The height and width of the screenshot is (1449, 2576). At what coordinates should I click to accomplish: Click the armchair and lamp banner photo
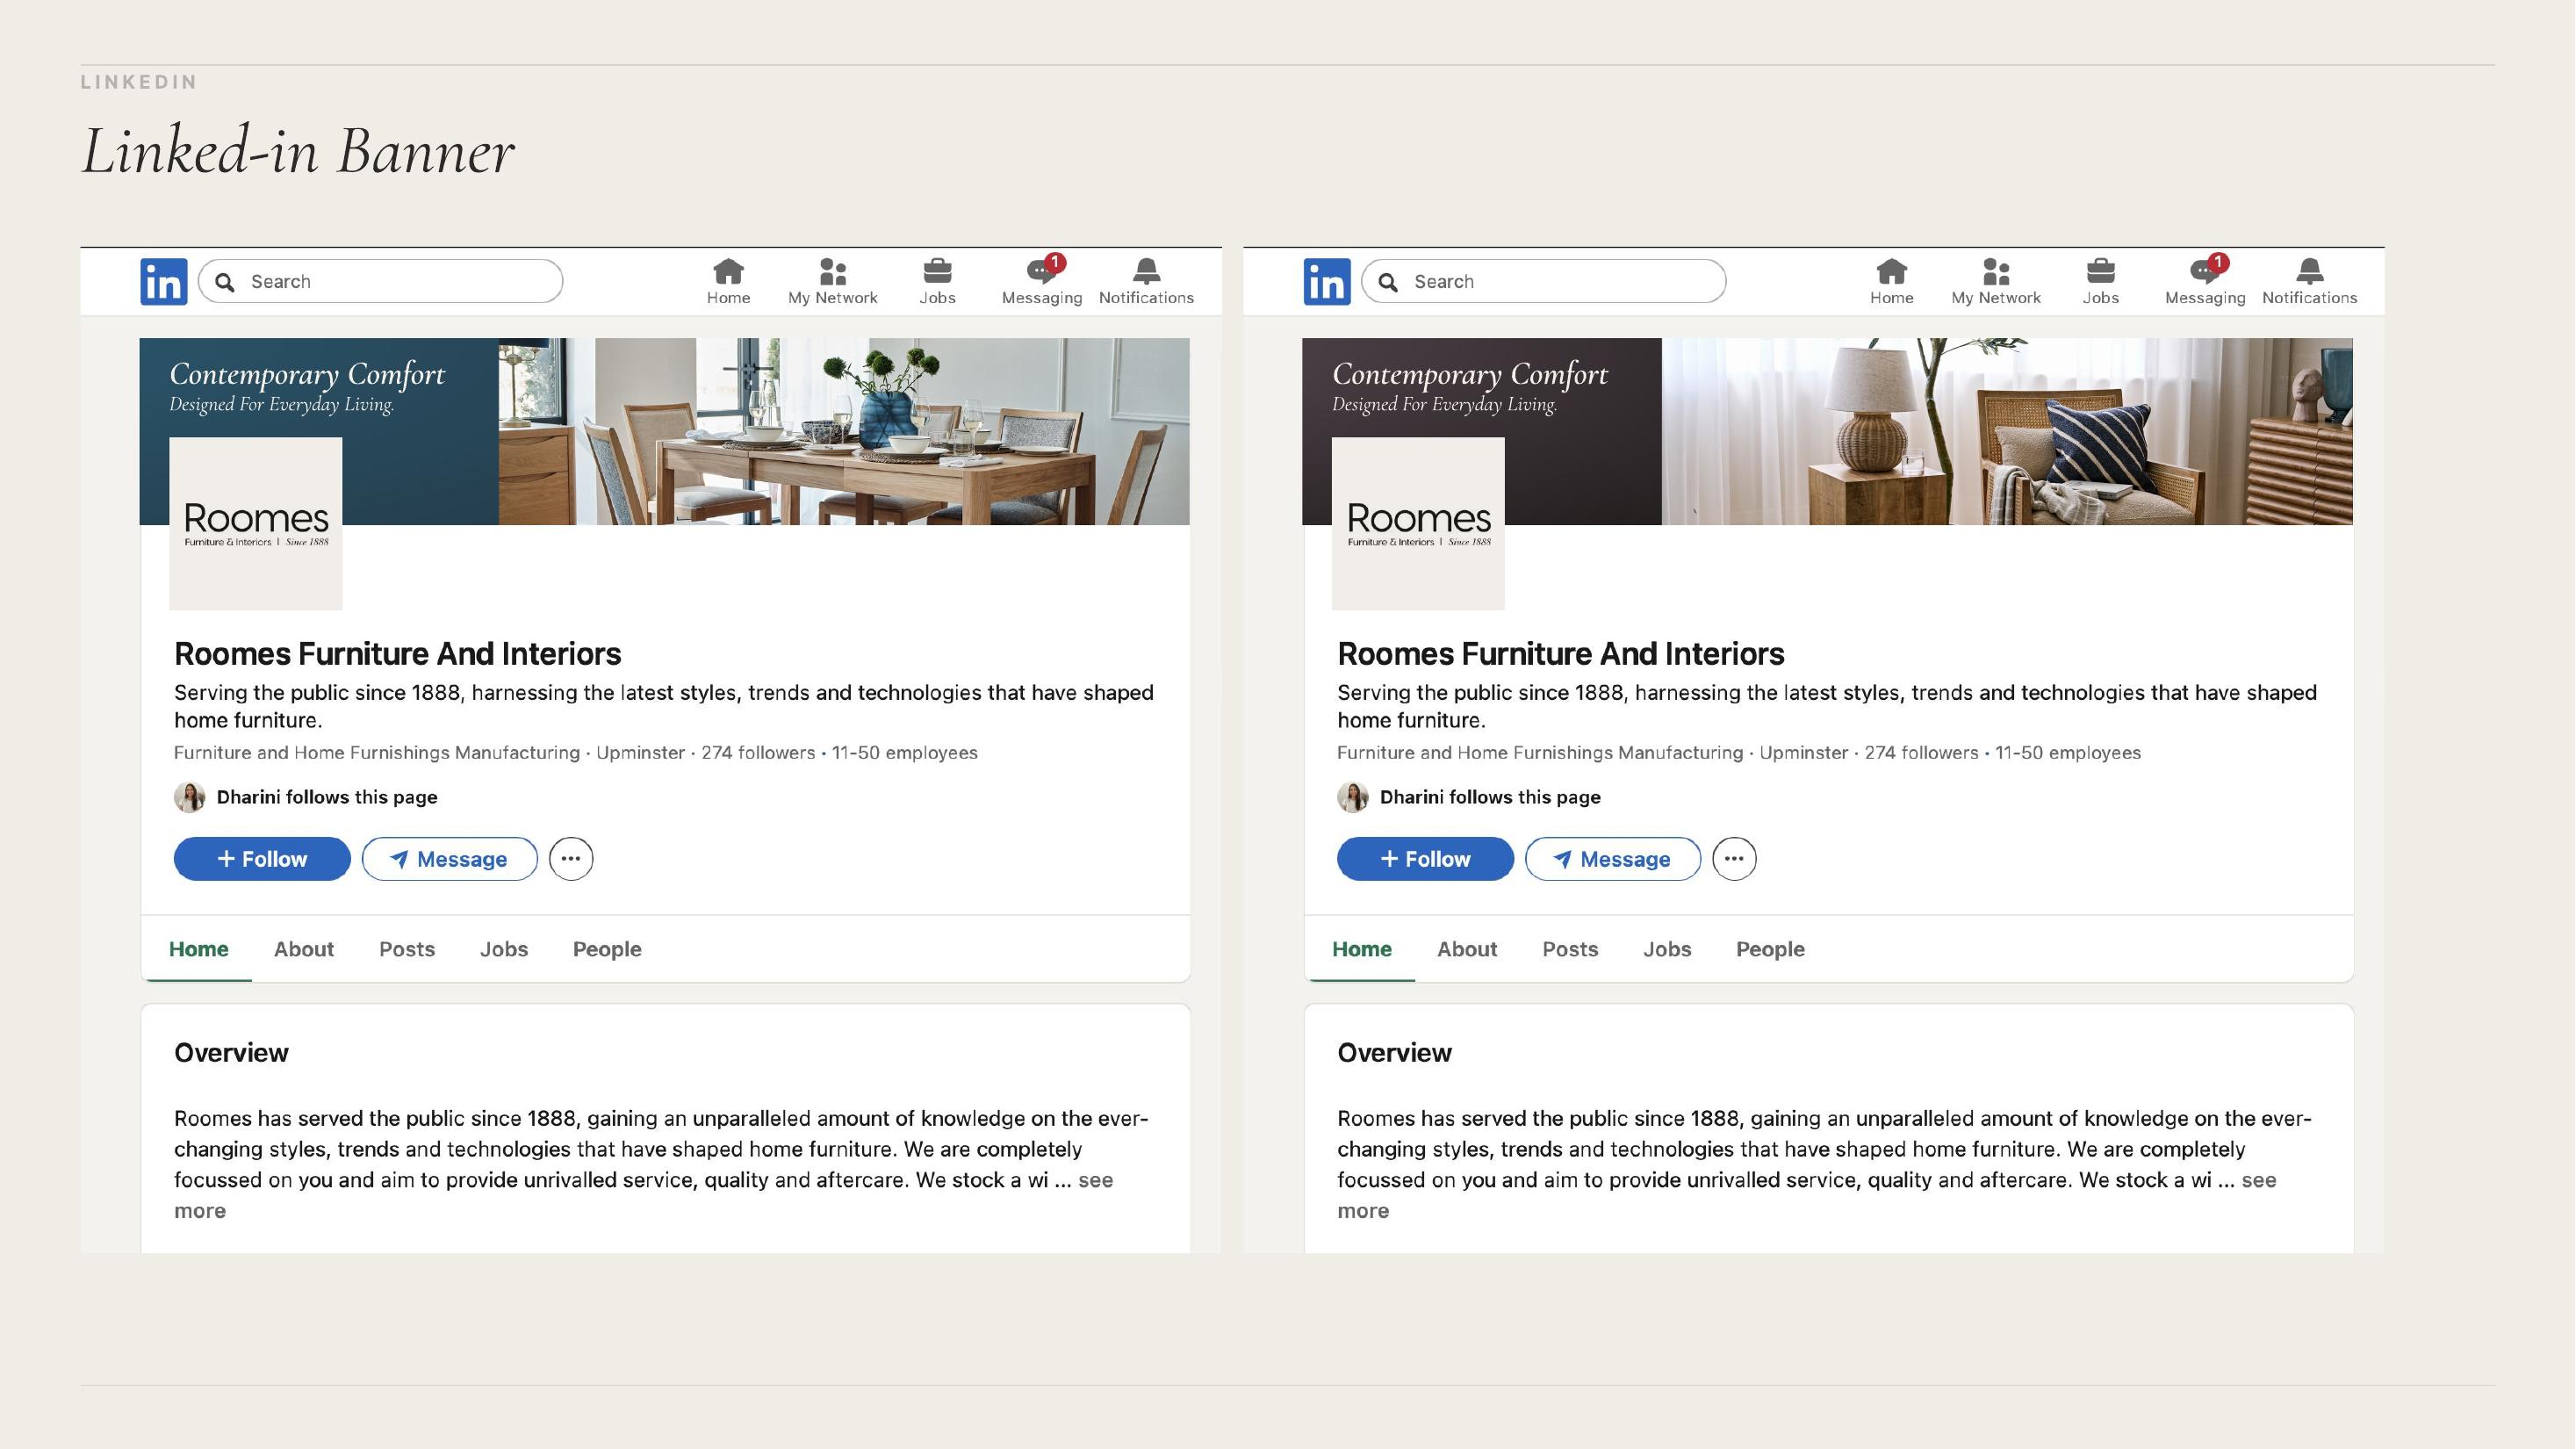[x=2007, y=431]
